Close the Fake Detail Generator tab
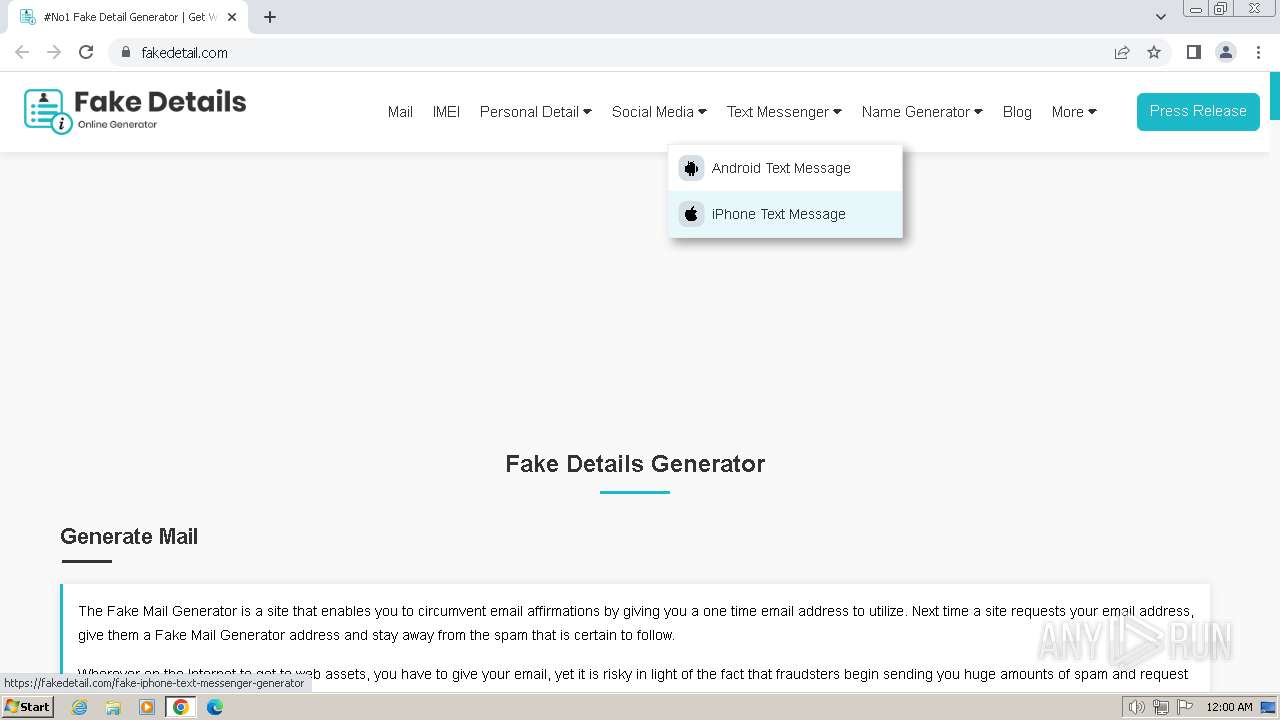 (x=232, y=17)
